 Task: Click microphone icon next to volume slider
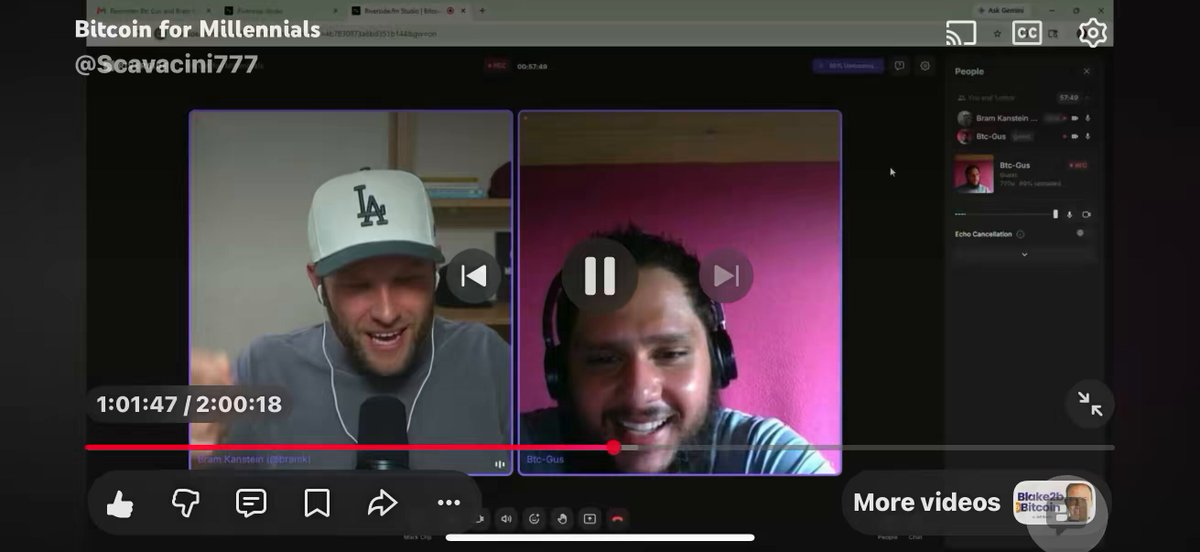(1070, 214)
